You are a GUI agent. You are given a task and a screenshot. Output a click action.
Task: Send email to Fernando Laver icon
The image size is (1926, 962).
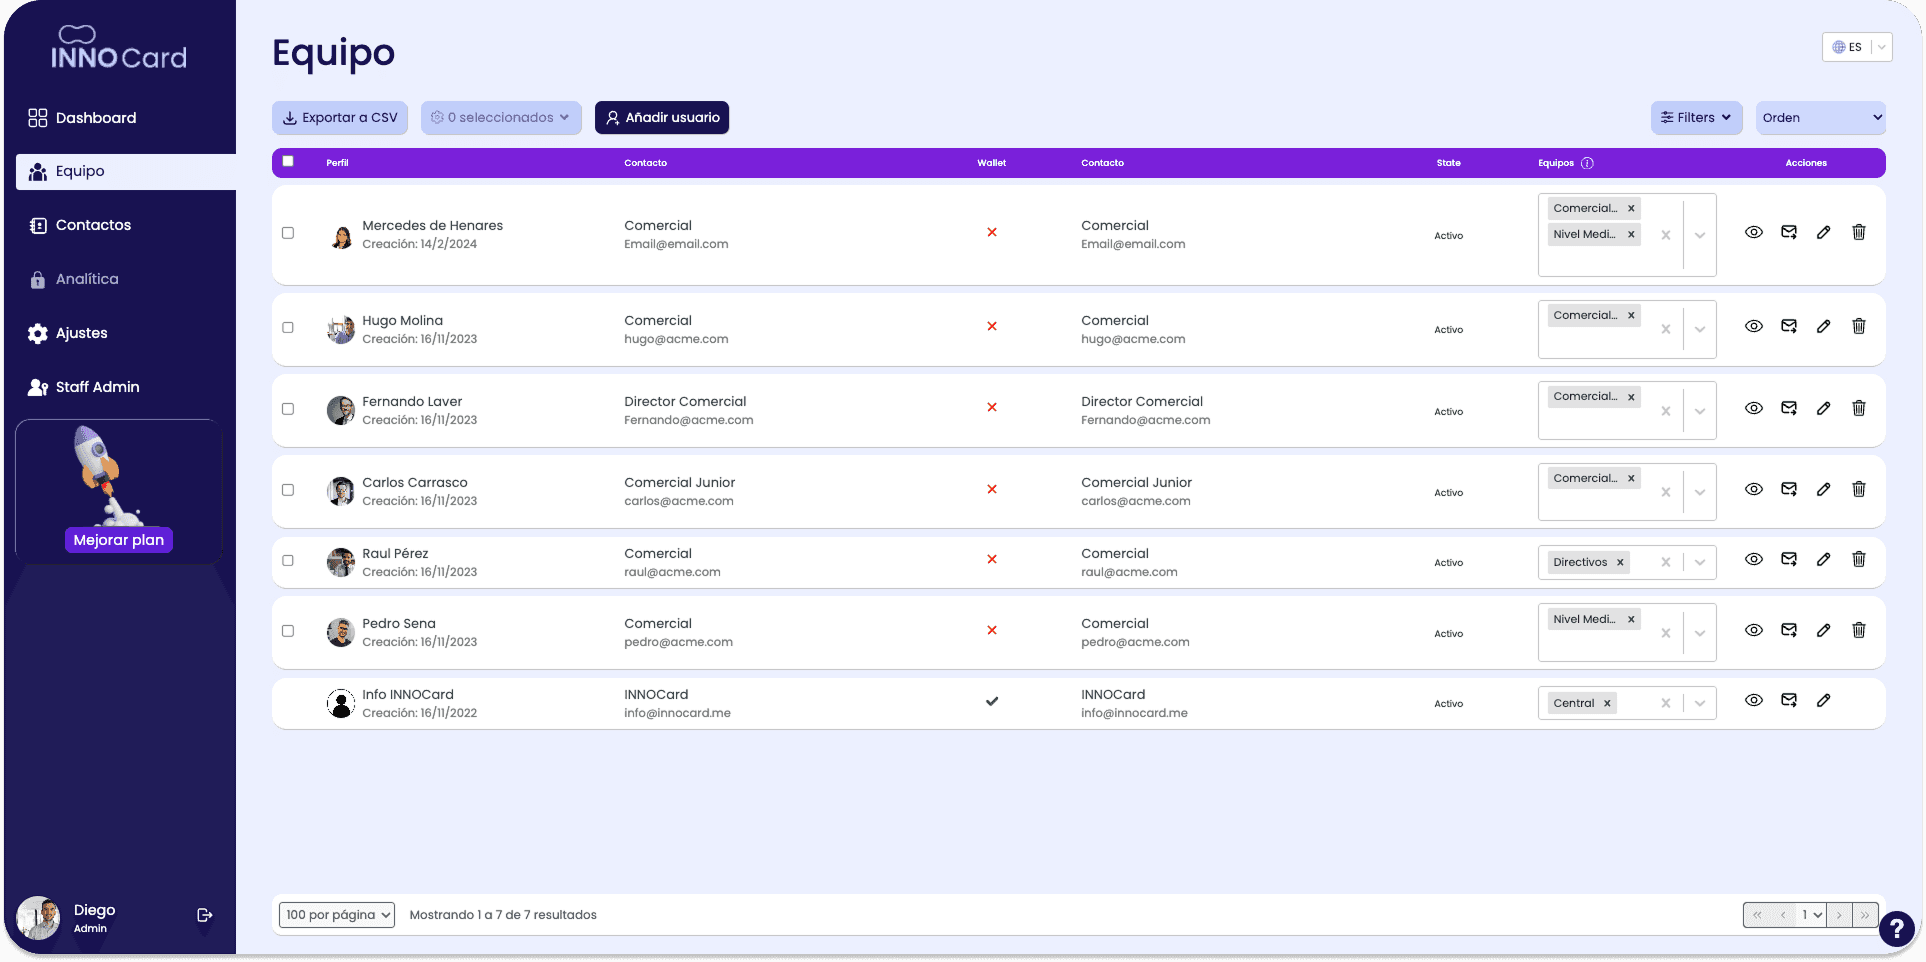[x=1789, y=408]
